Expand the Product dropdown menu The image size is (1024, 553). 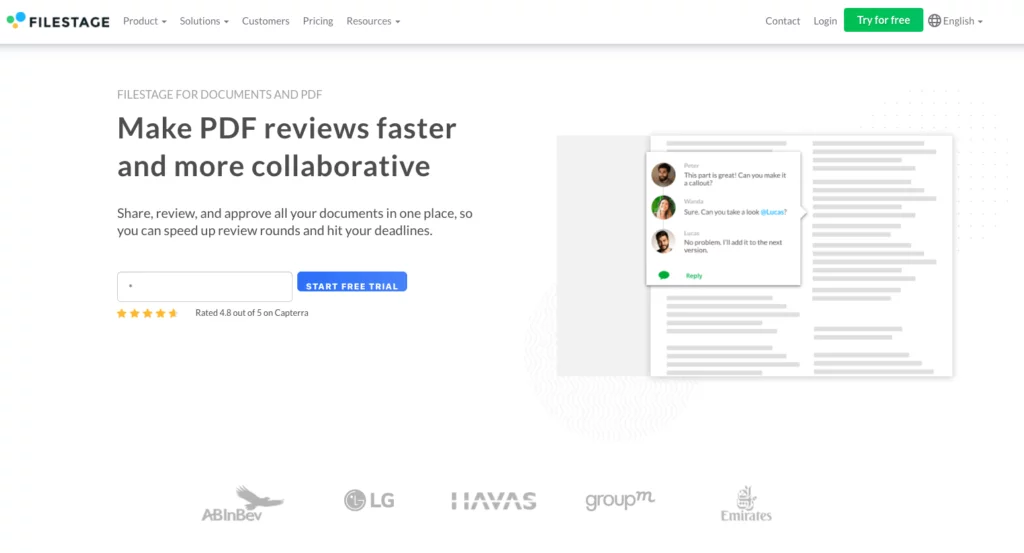click(x=145, y=21)
